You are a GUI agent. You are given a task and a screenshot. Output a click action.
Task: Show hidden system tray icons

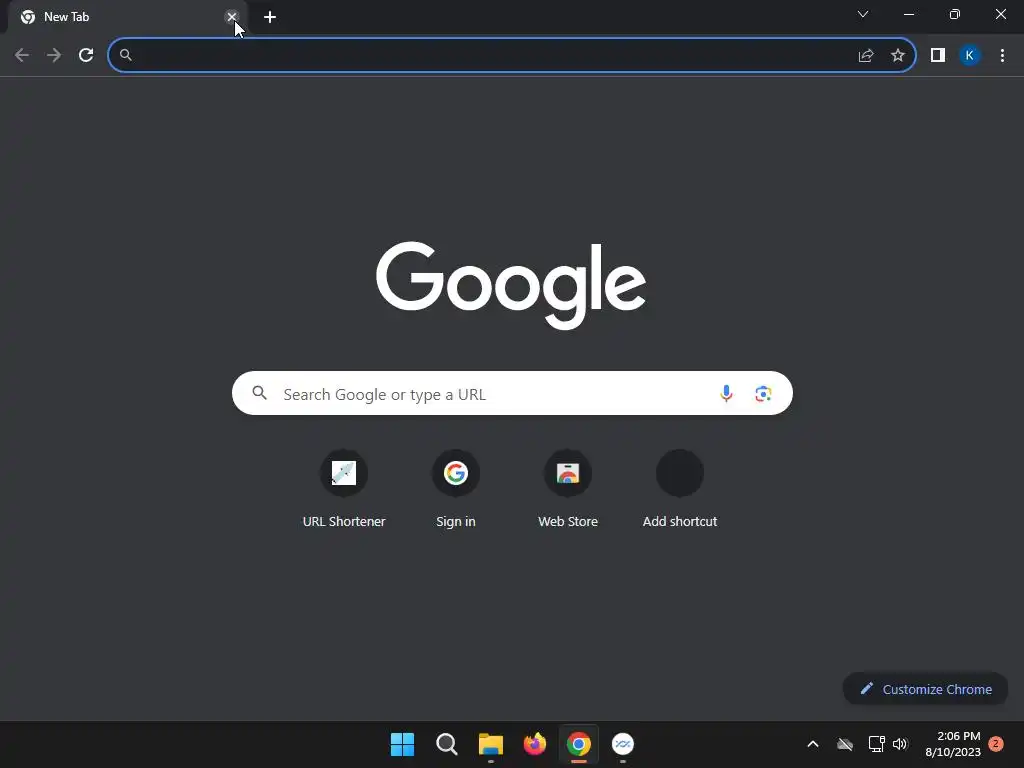point(813,744)
